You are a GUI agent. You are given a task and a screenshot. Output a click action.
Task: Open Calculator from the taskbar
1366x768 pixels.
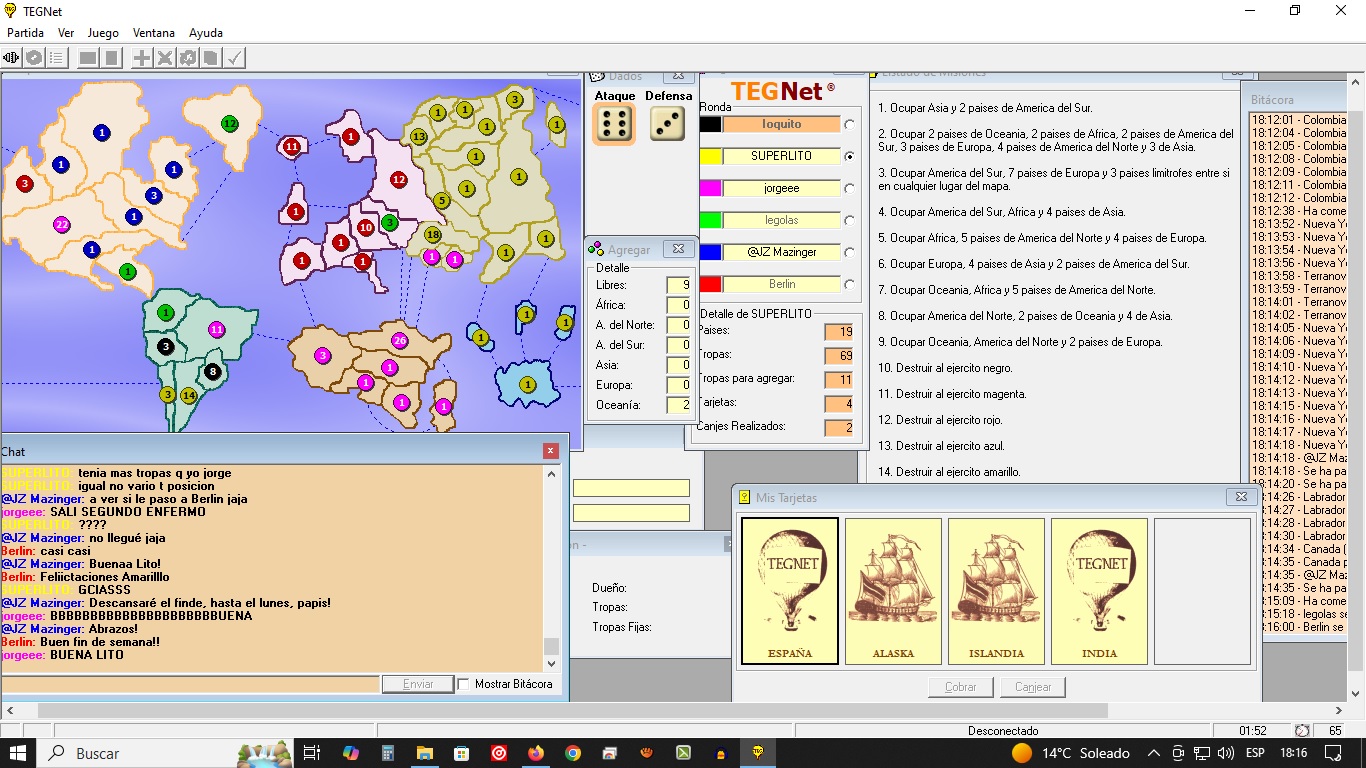tap(387, 753)
